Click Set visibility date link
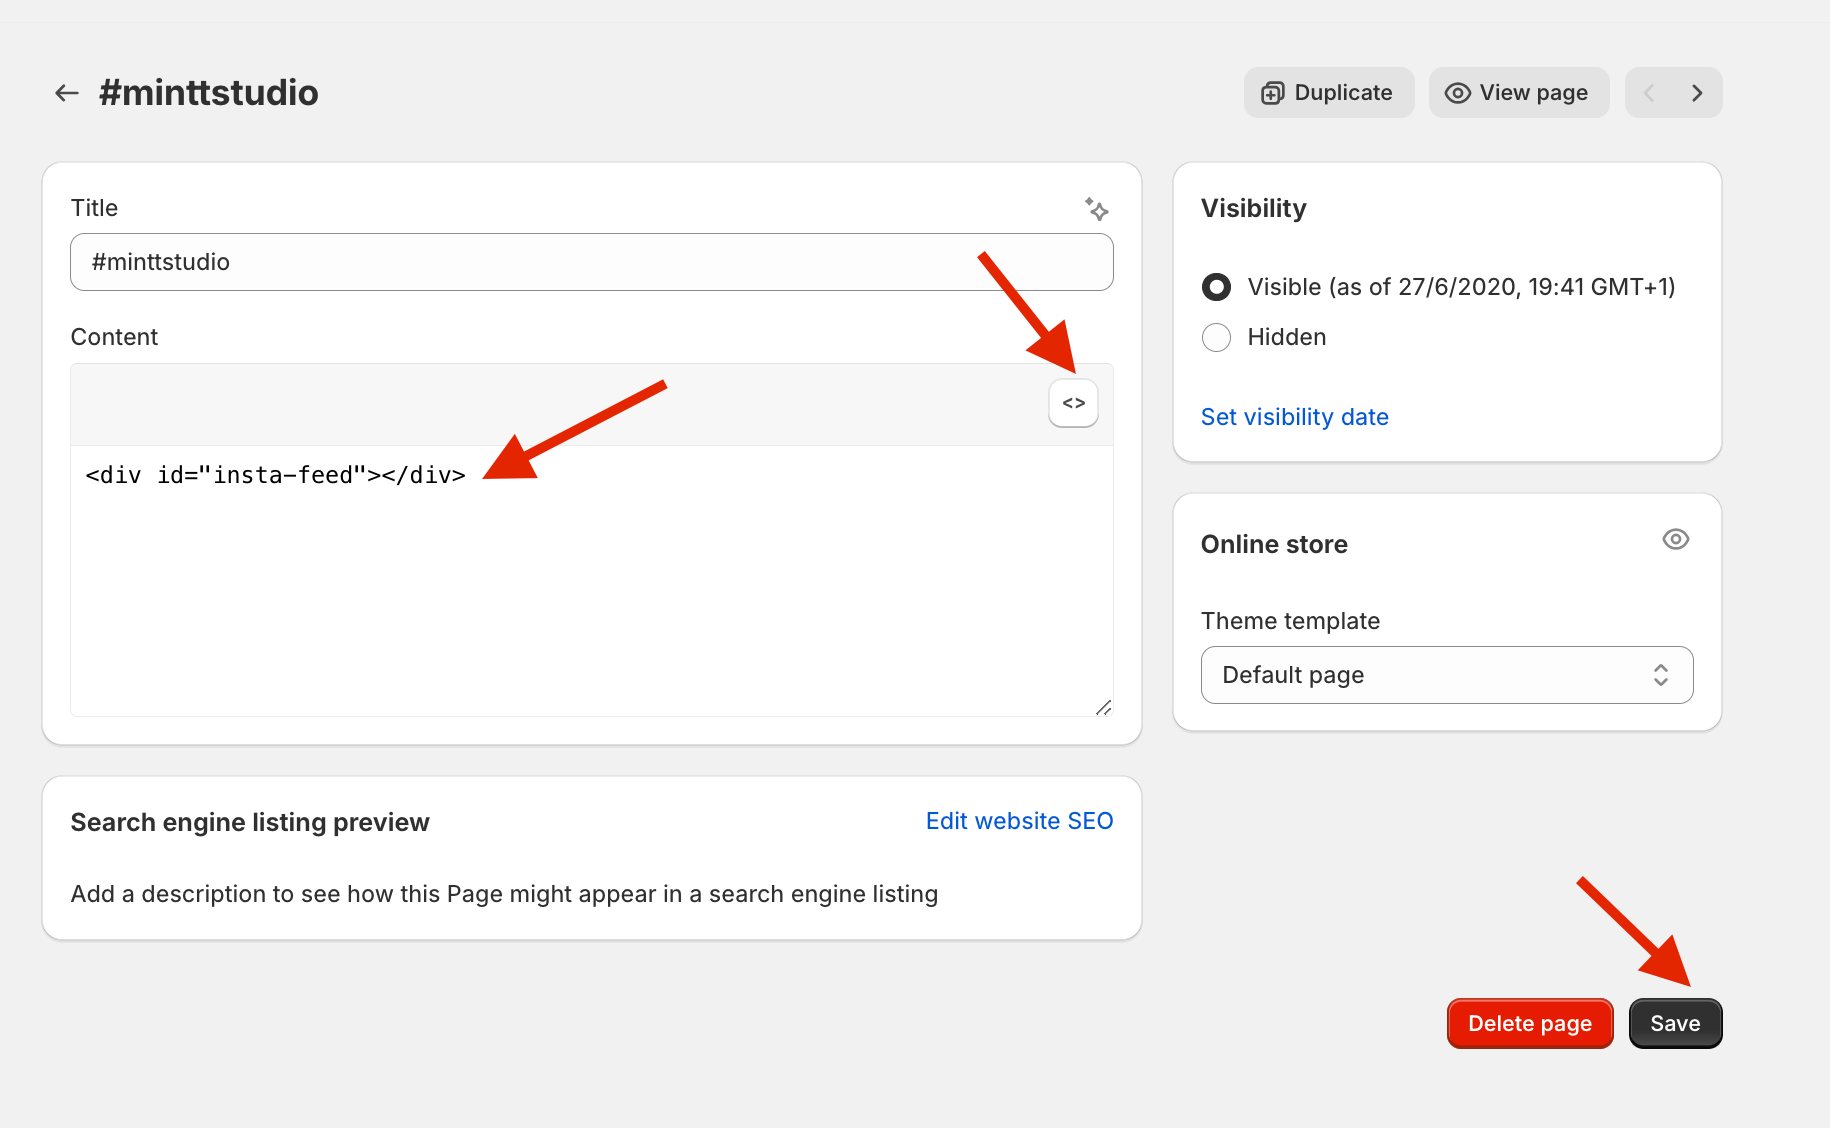 tap(1294, 416)
